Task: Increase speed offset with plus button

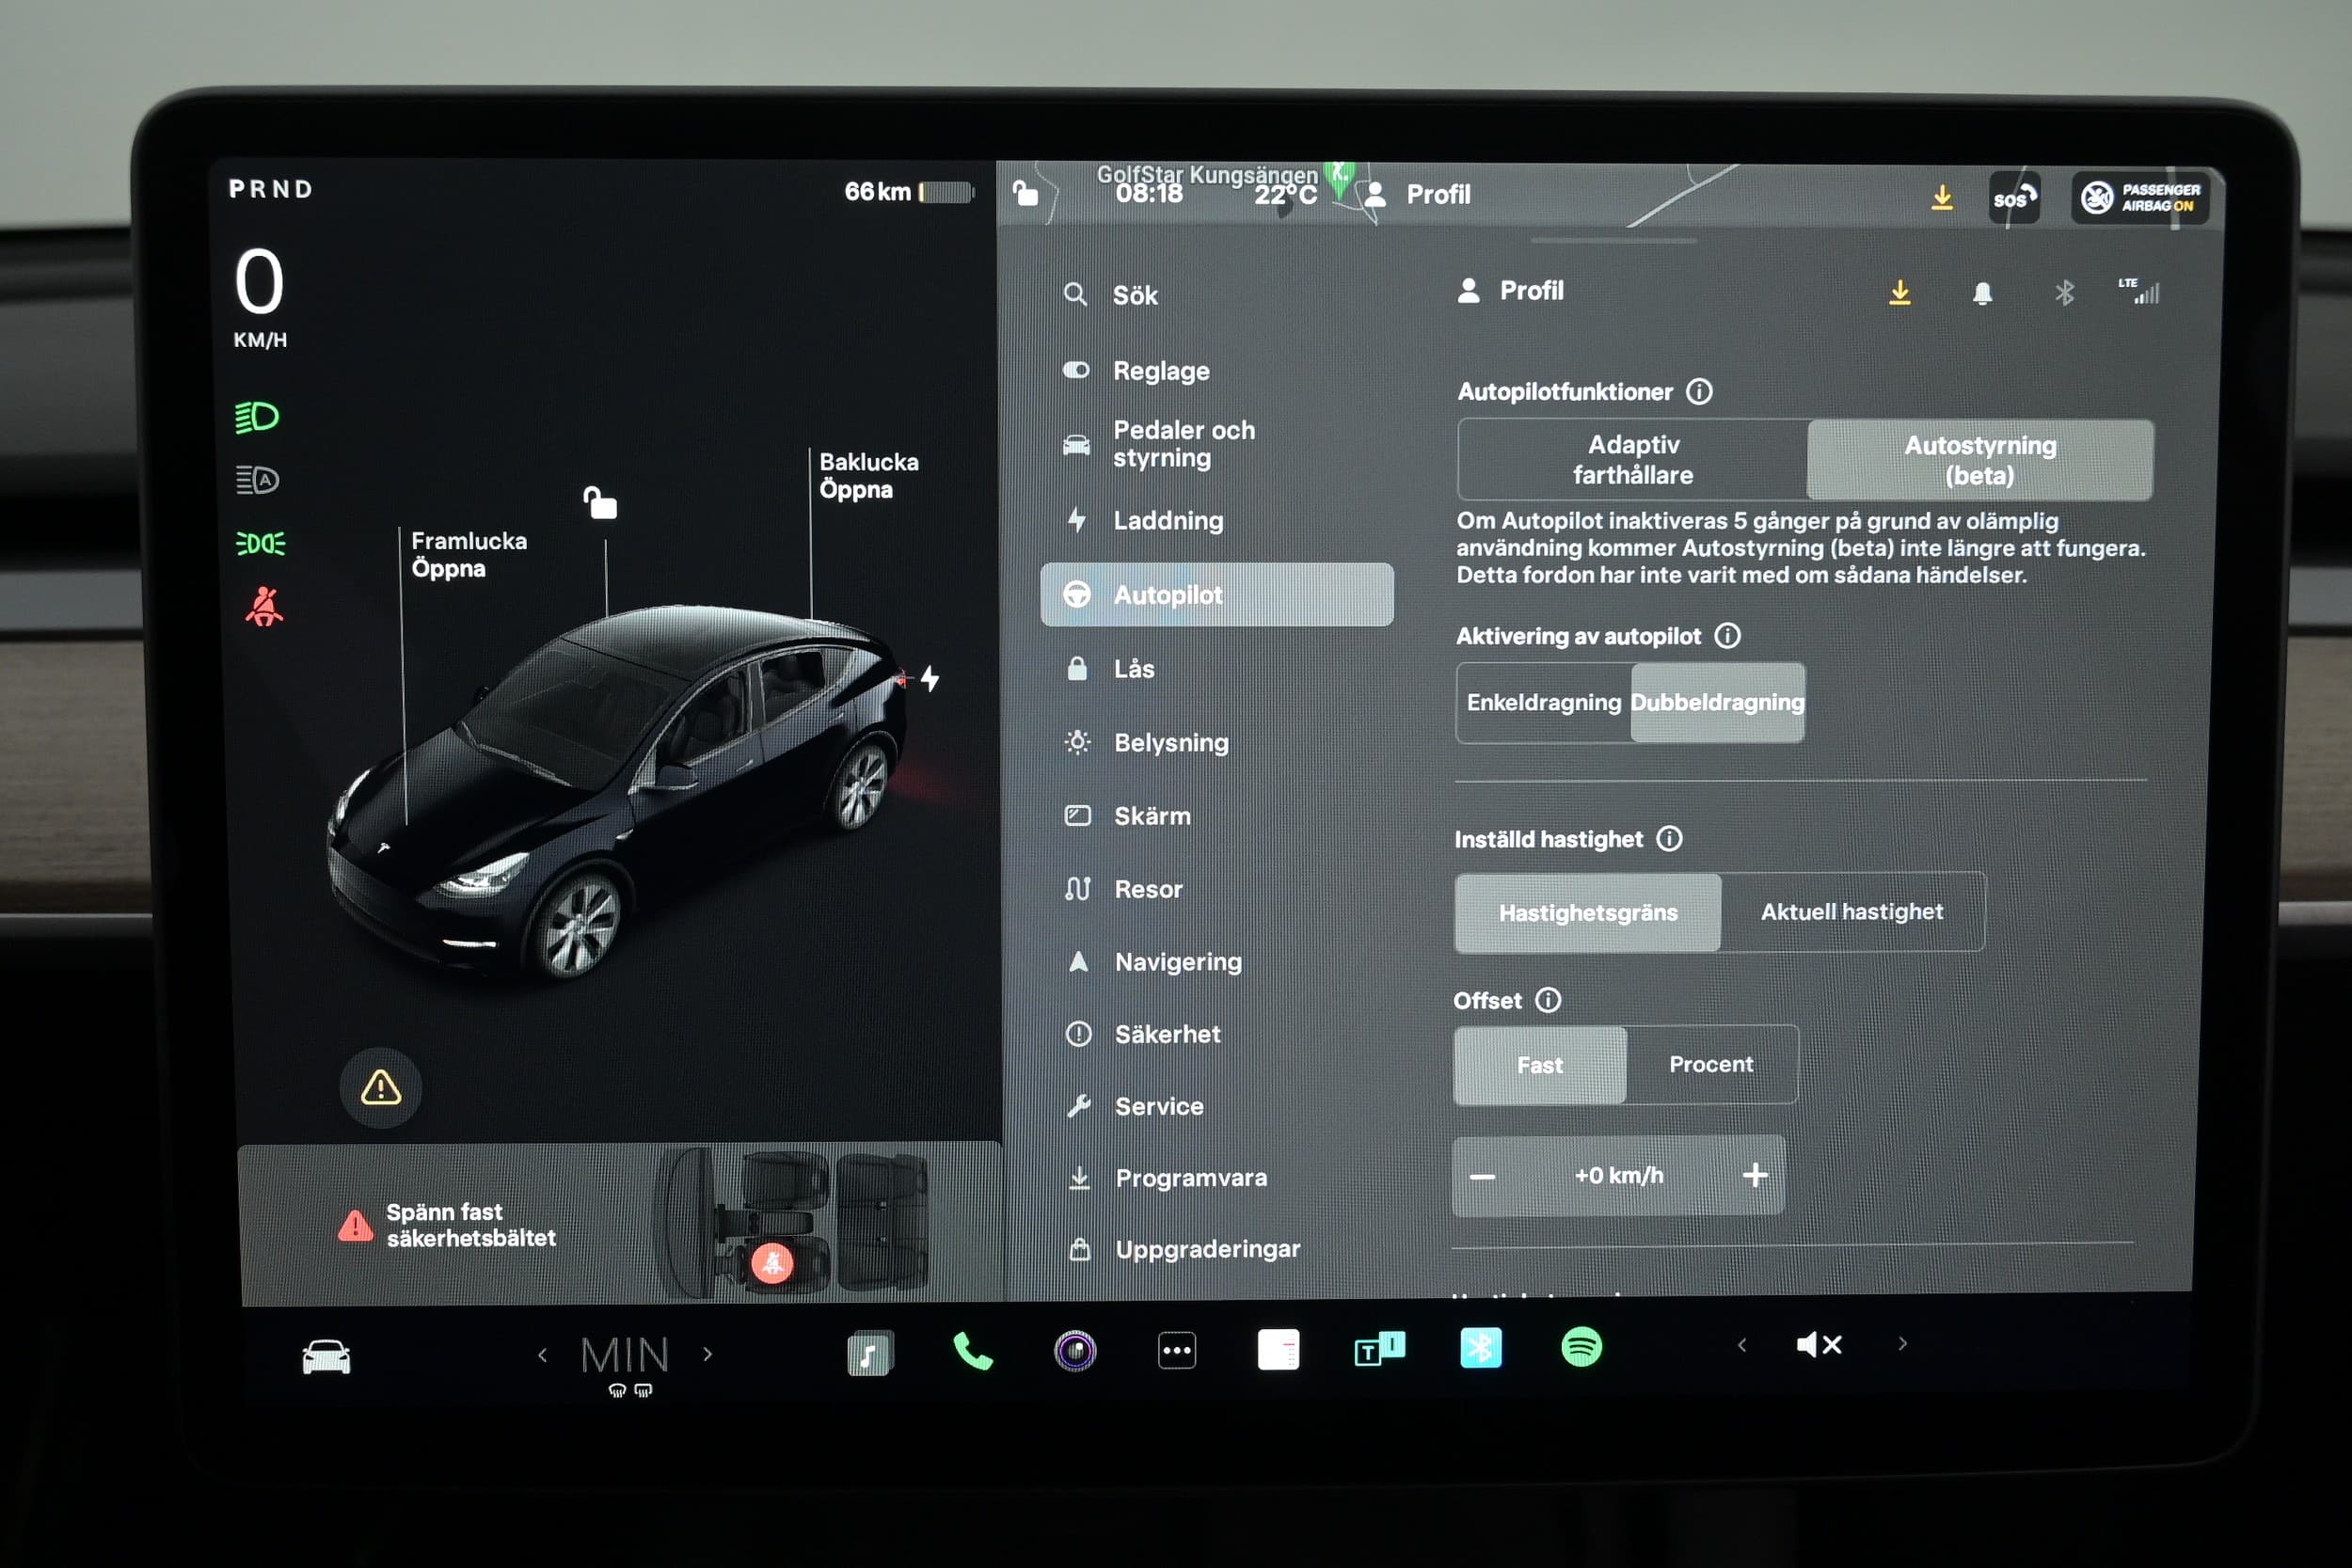Action: pyautogui.click(x=1755, y=1175)
